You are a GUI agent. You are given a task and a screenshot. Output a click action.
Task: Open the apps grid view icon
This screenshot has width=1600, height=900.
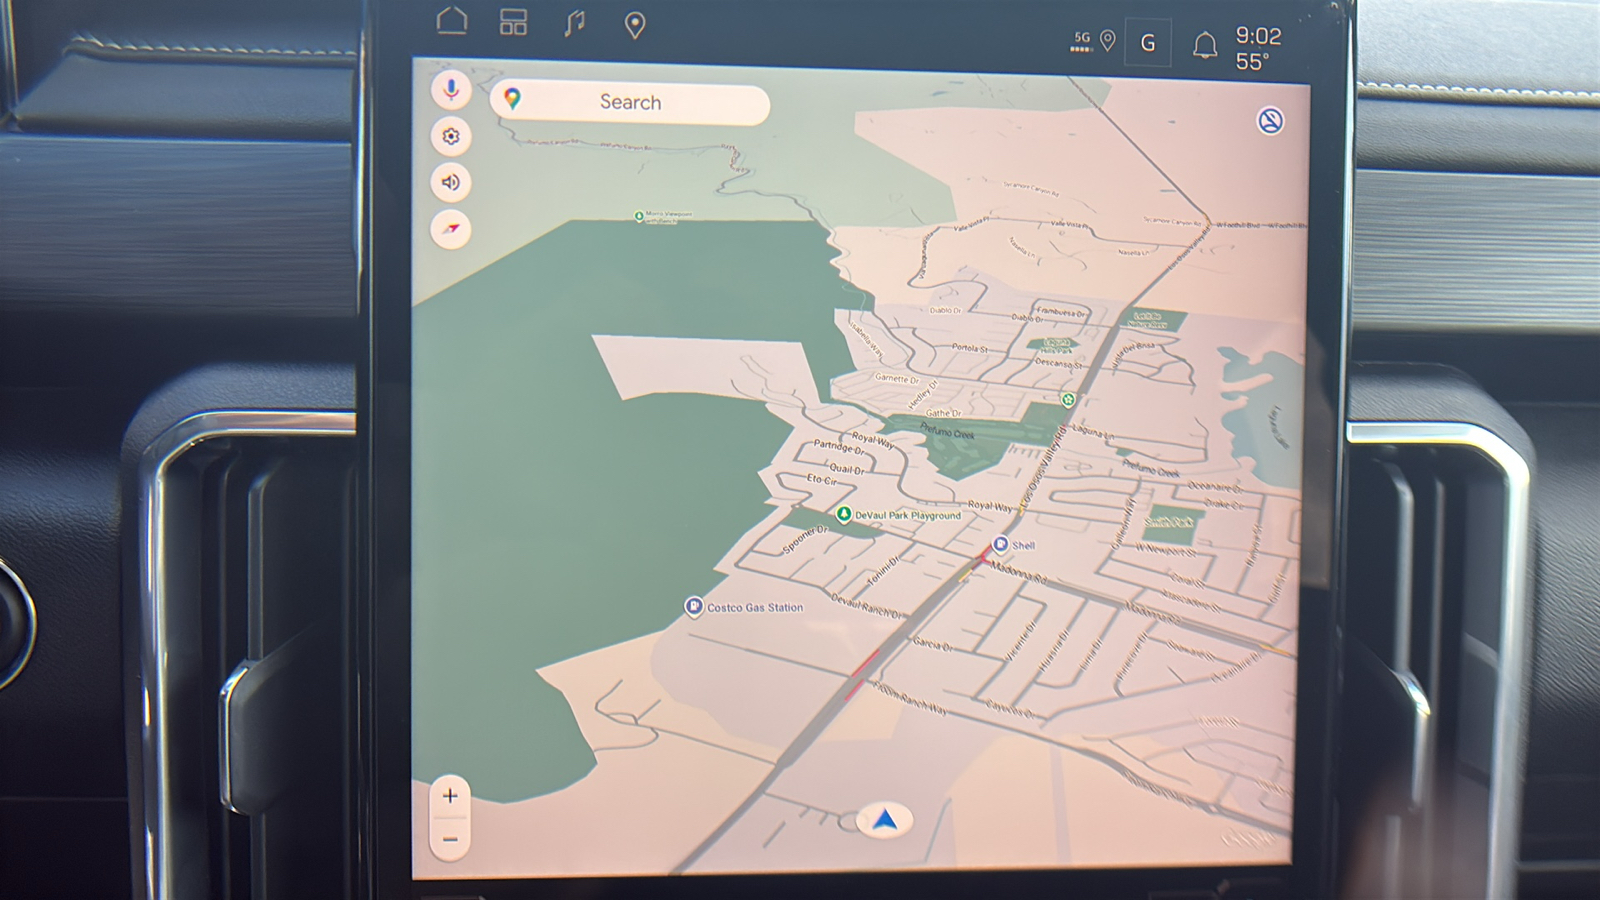click(x=513, y=23)
